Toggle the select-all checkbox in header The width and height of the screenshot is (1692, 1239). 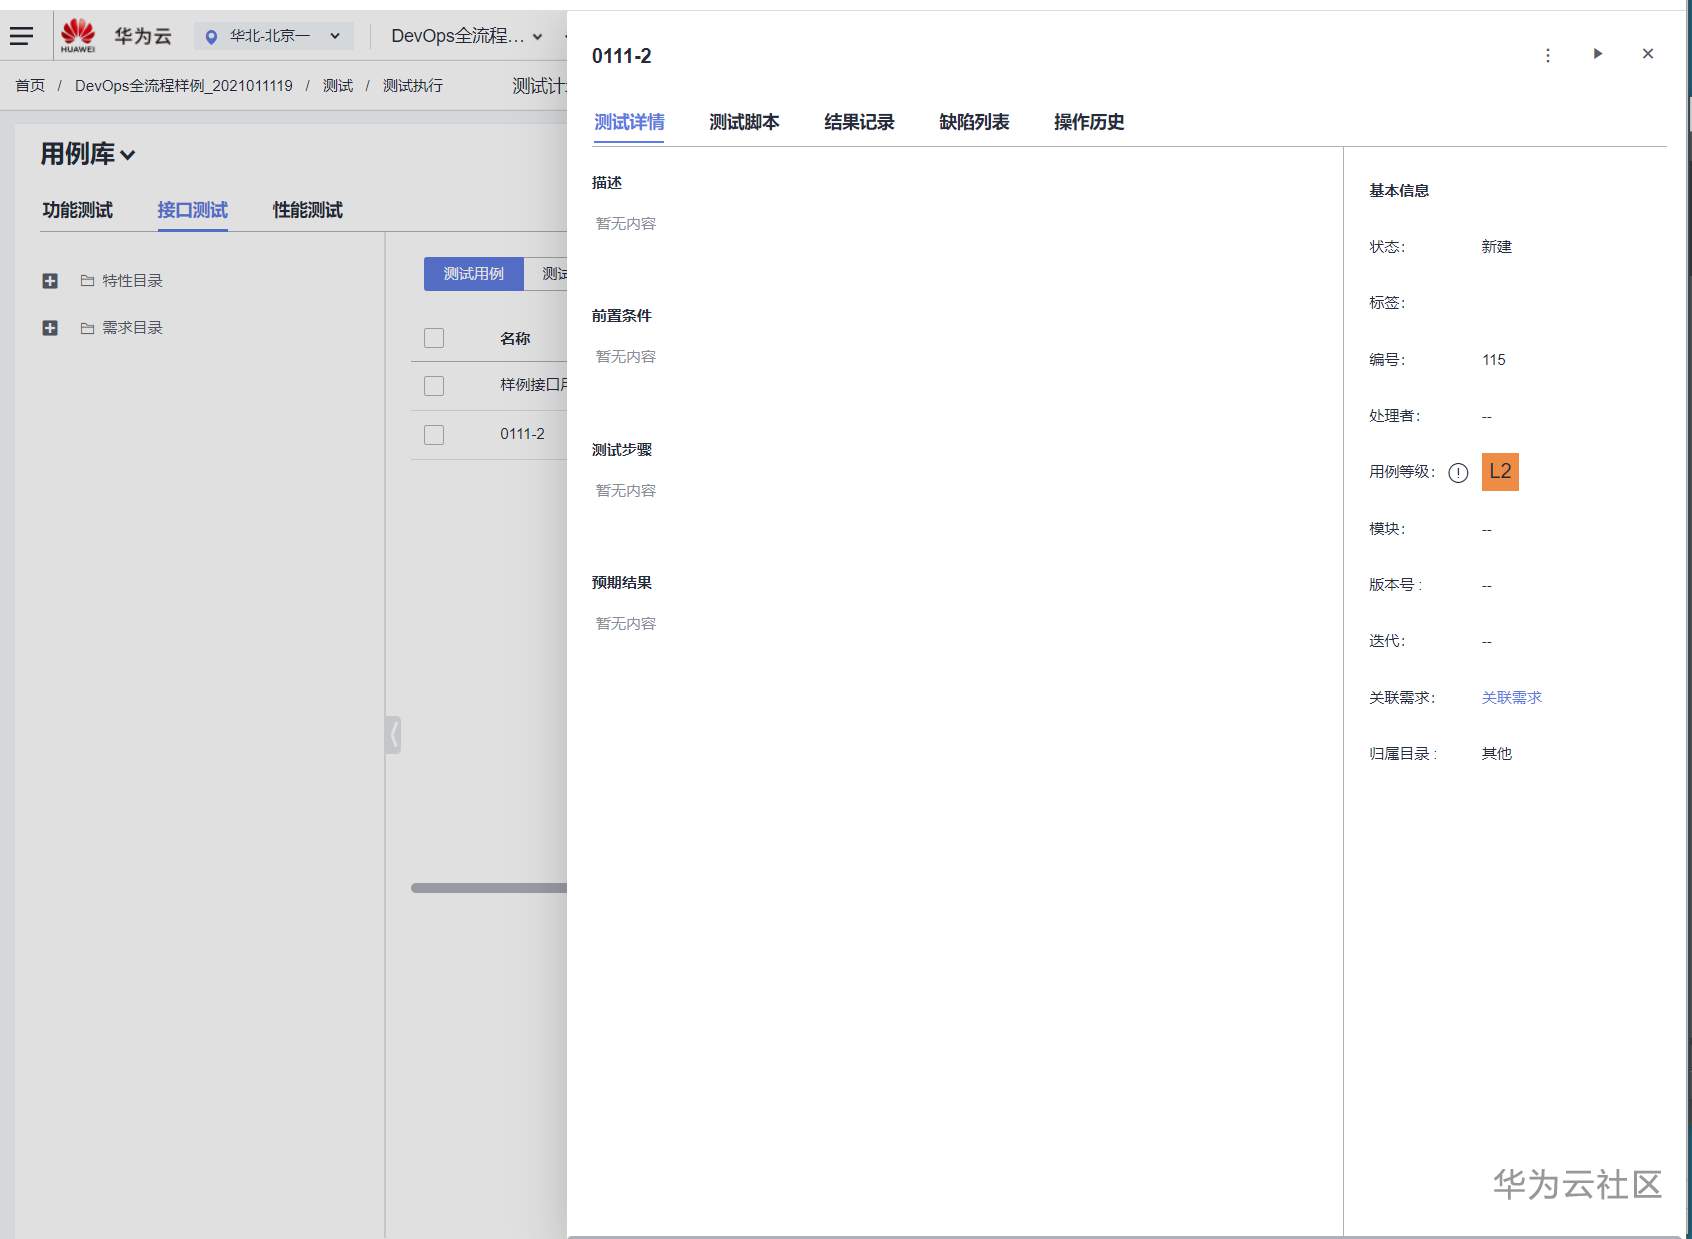[434, 338]
